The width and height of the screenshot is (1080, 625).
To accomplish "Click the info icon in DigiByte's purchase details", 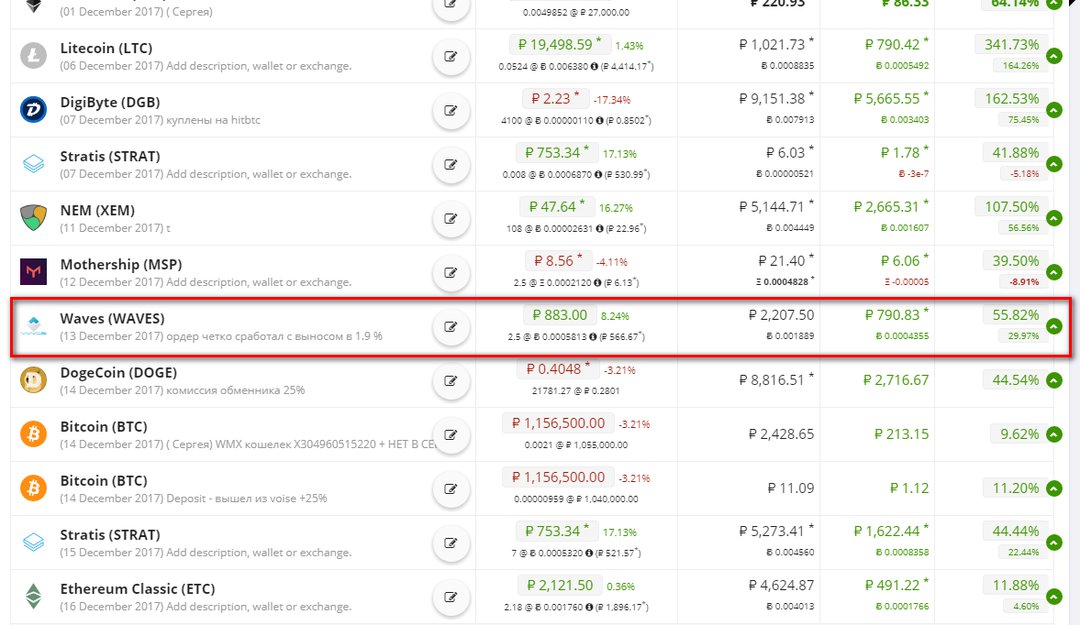I will click(x=599, y=121).
